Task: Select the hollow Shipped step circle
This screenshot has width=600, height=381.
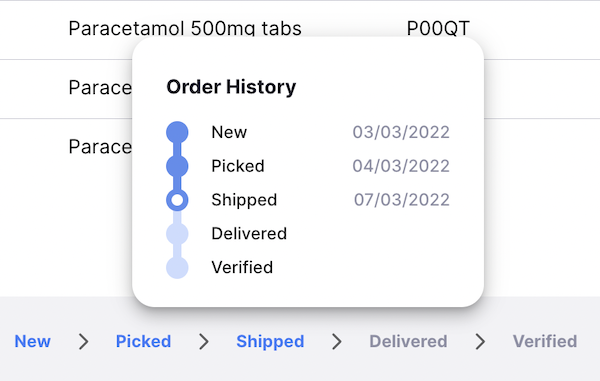Action: pyautogui.click(x=177, y=200)
